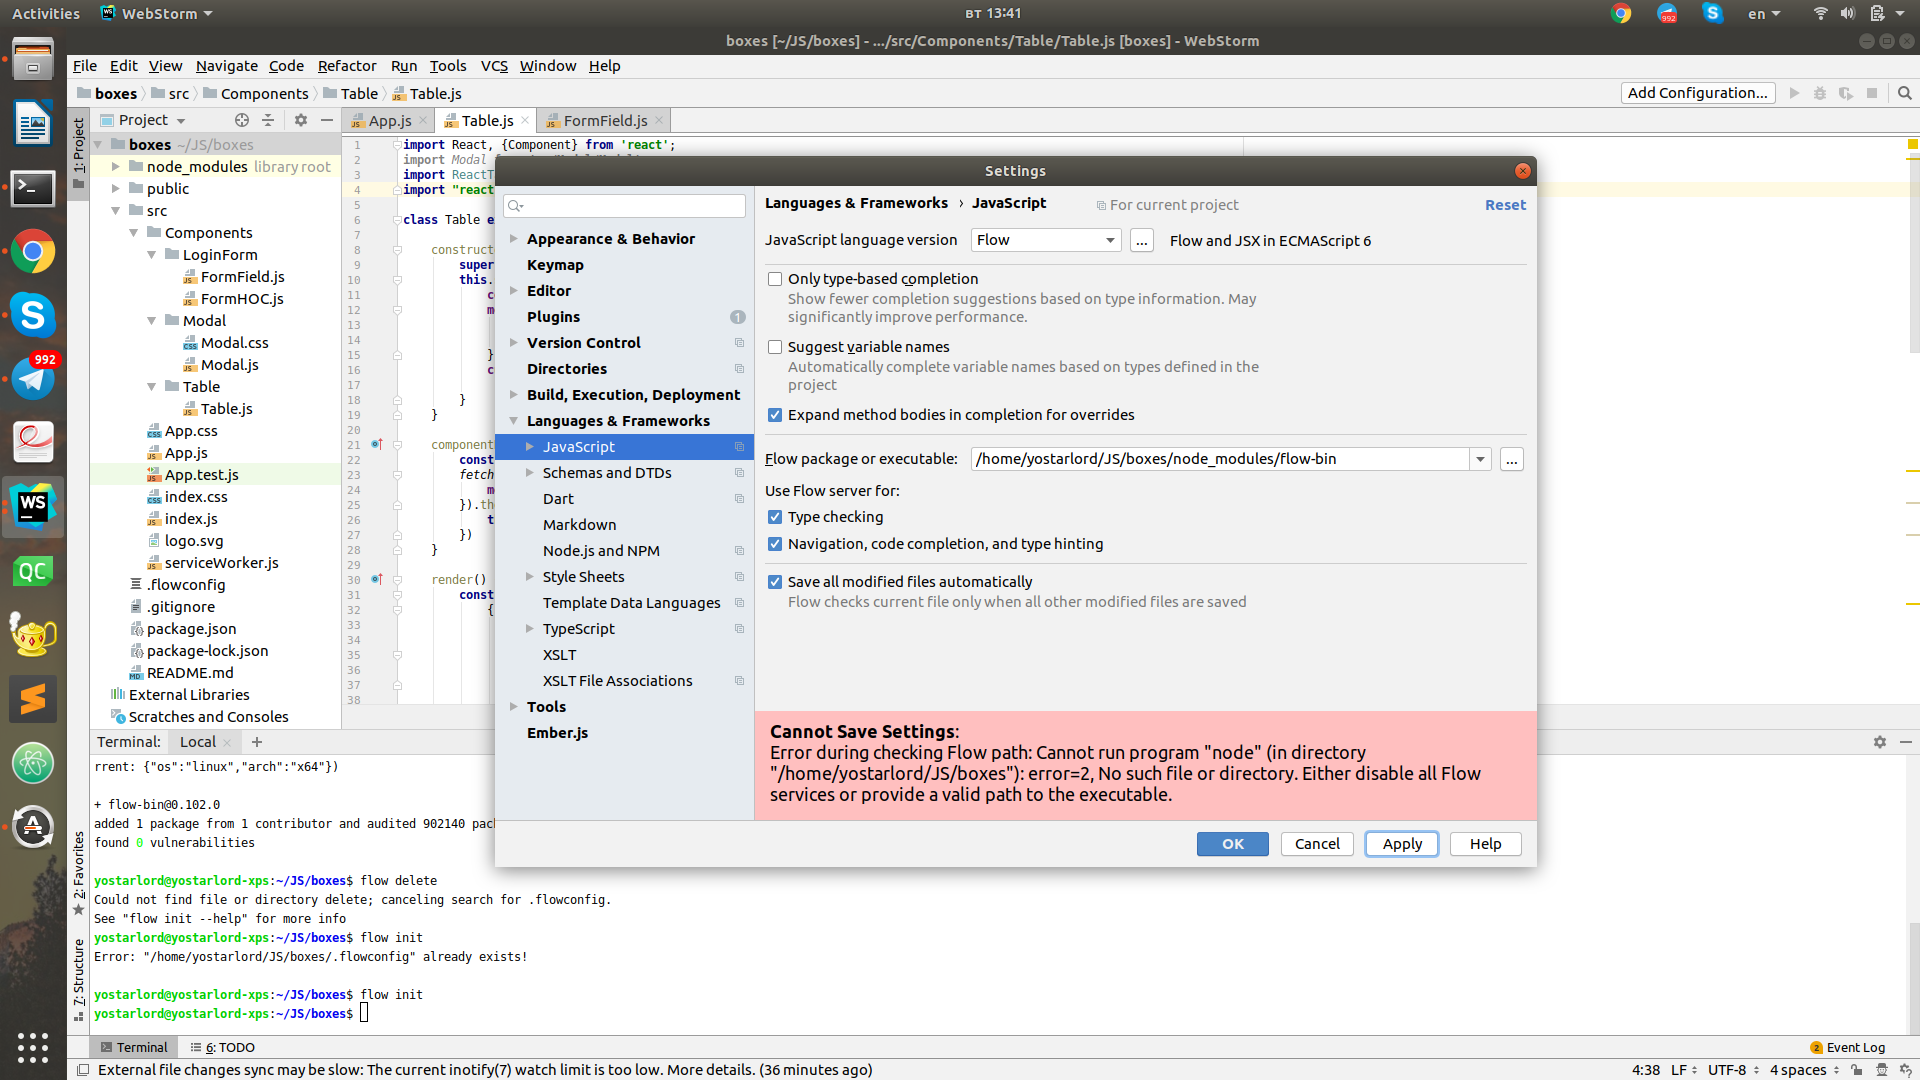Open JavaScript language version dropdown
The image size is (1920, 1080).
click(1046, 240)
